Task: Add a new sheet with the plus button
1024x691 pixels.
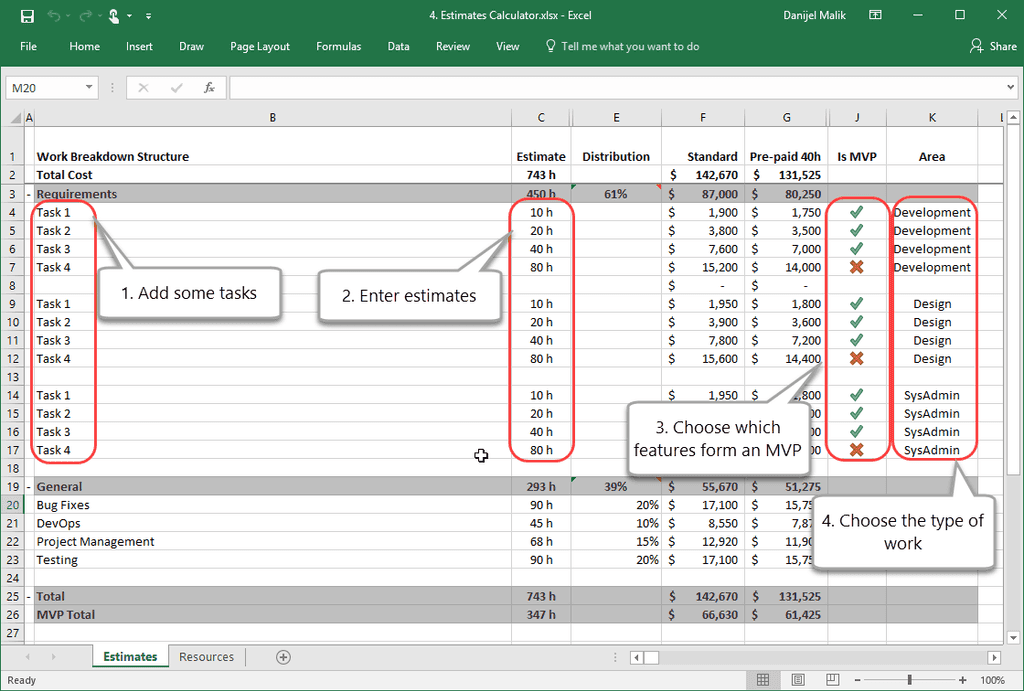Action: (283, 656)
